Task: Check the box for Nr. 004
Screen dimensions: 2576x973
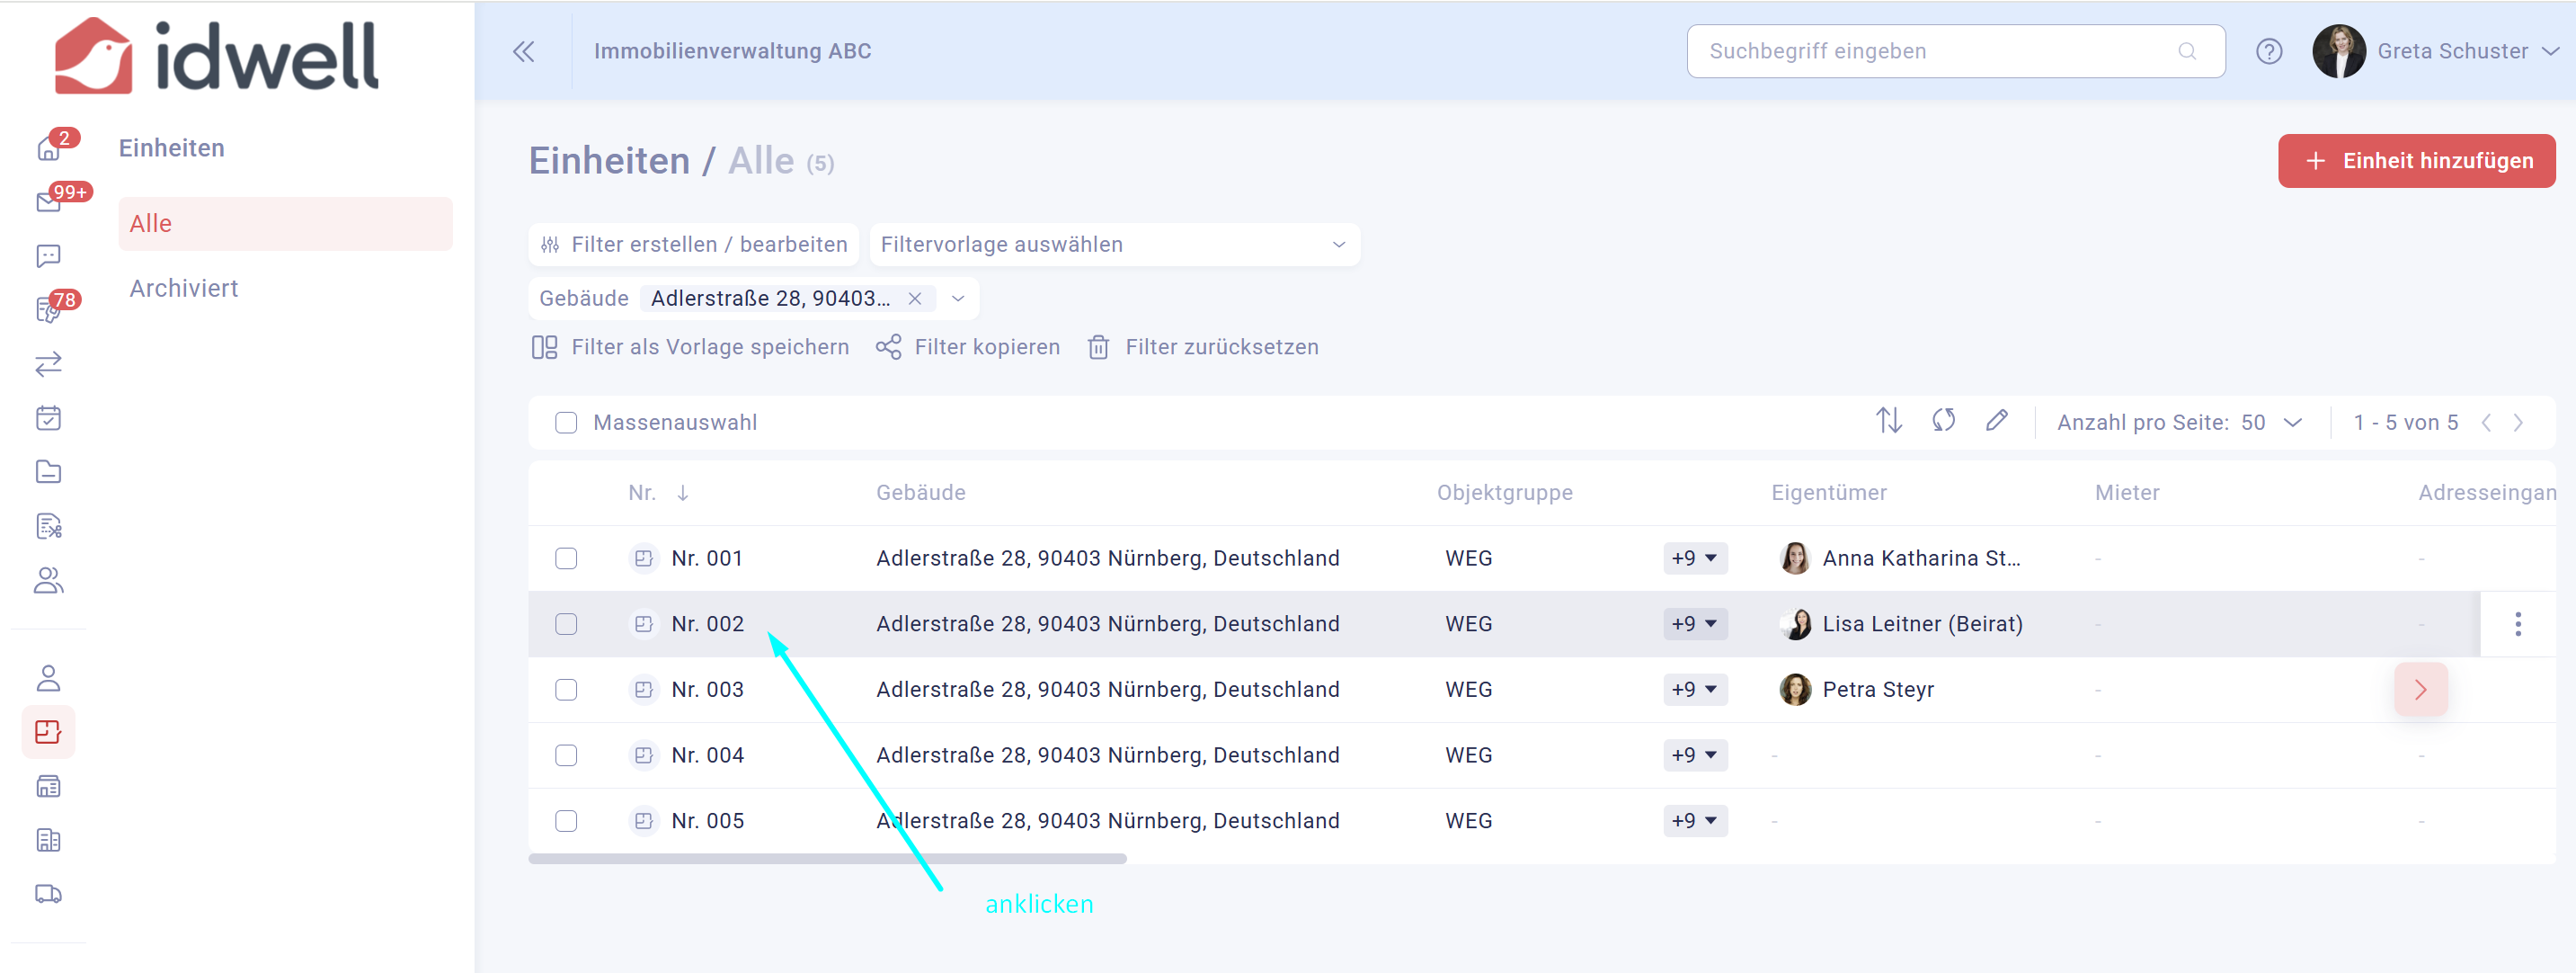Action: pyautogui.click(x=566, y=755)
